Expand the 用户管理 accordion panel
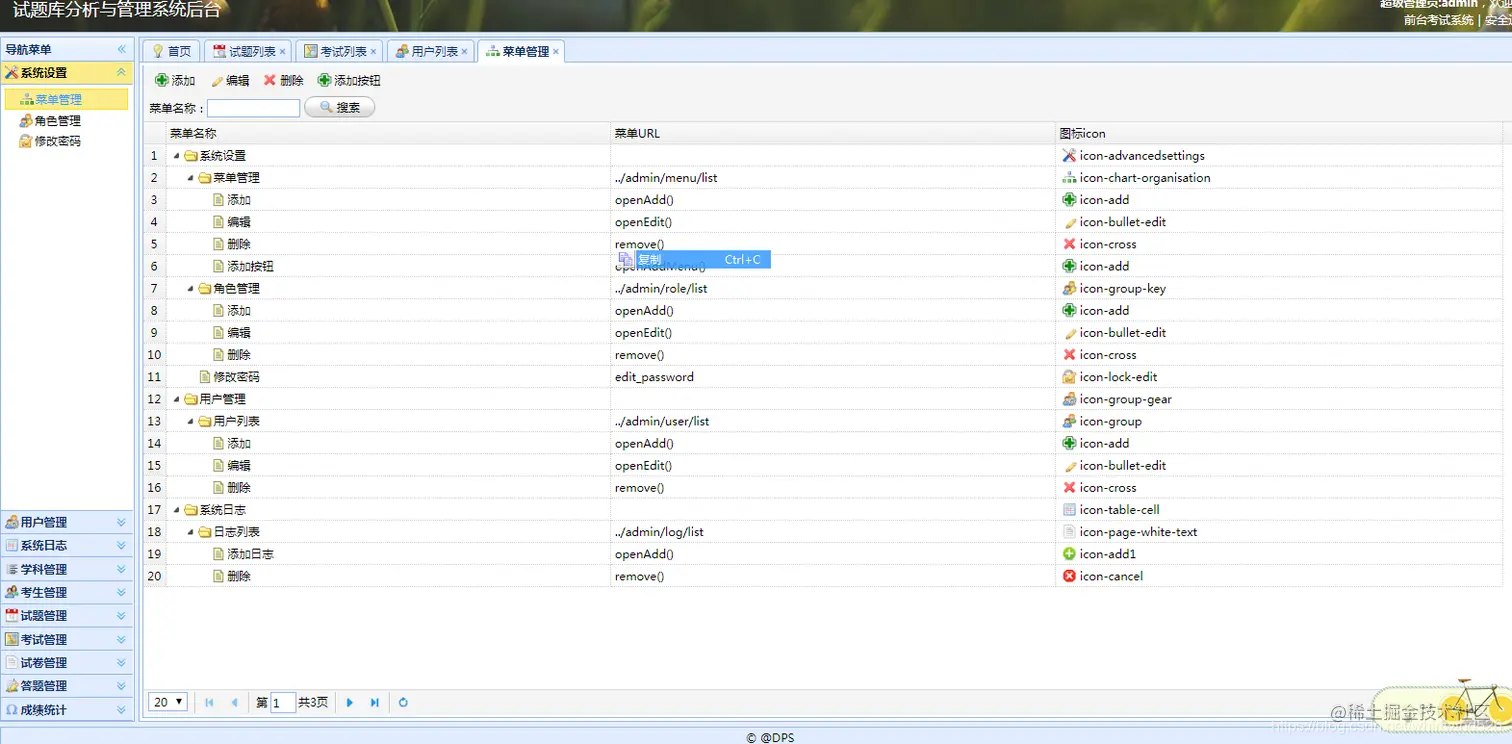 (x=66, y=522)
